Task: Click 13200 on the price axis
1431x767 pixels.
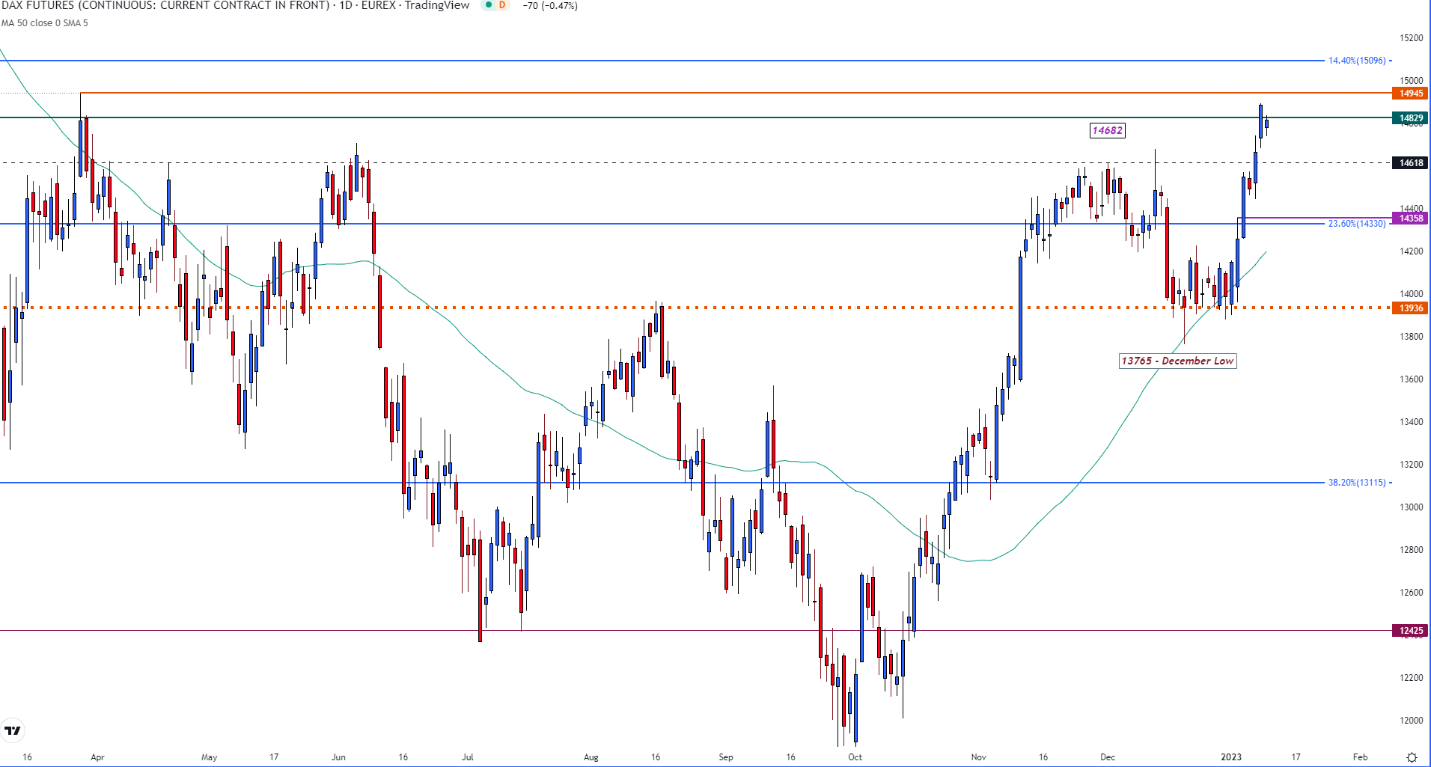Action: tap(1412, 465)
